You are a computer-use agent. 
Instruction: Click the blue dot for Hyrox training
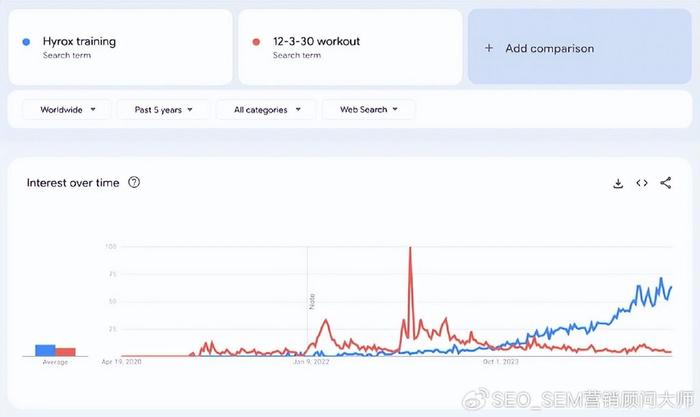[x=26, y=42]
